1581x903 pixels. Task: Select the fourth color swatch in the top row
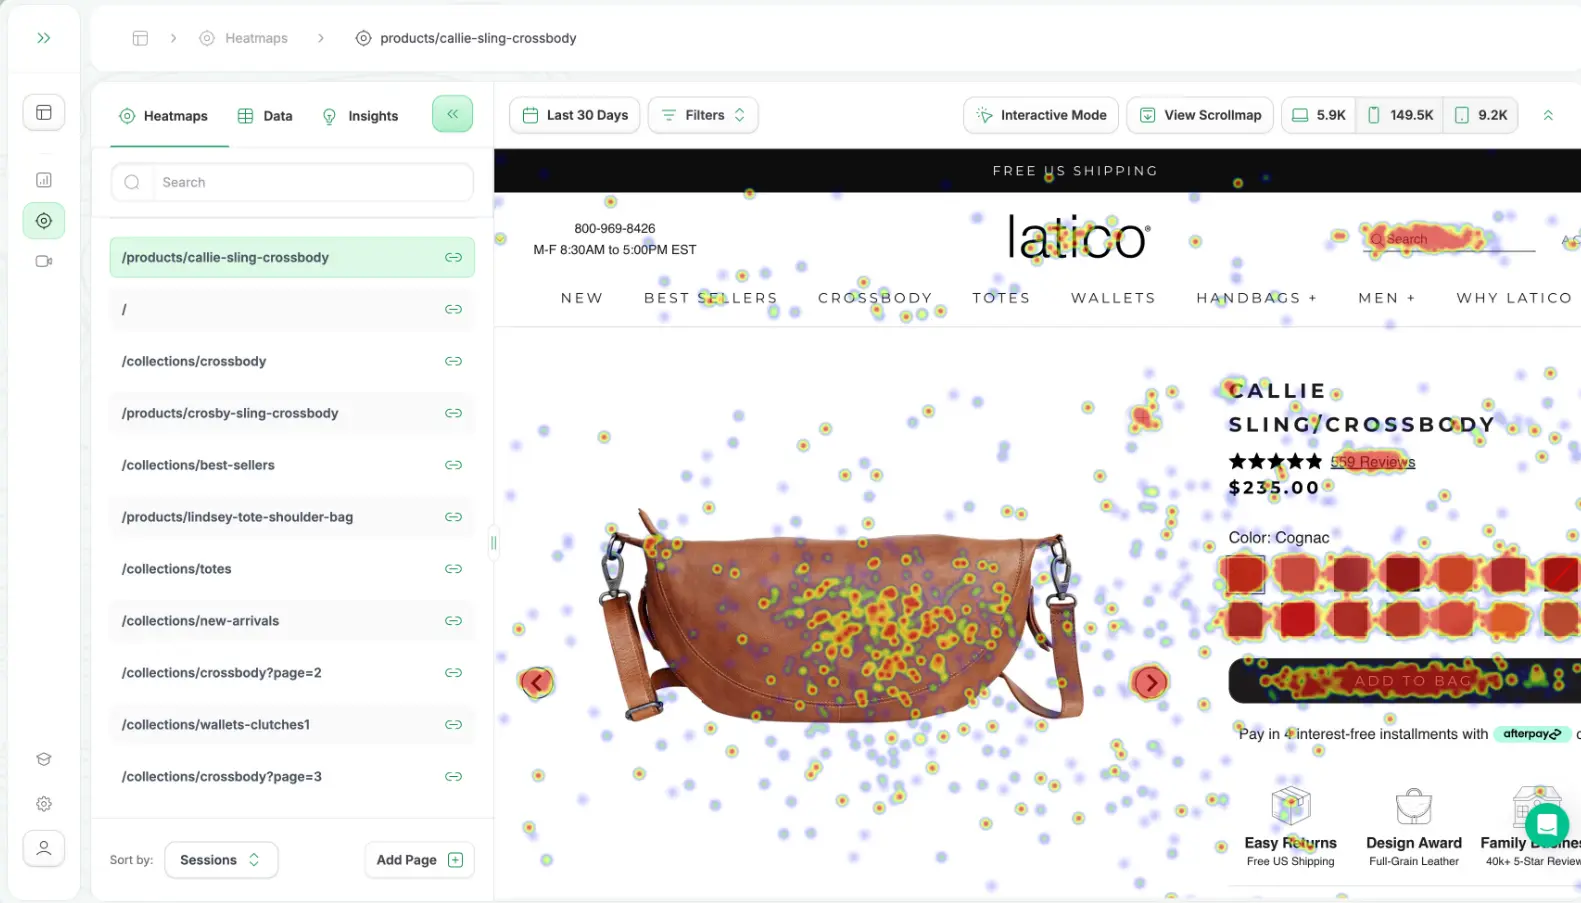(x=1402, y=574)
